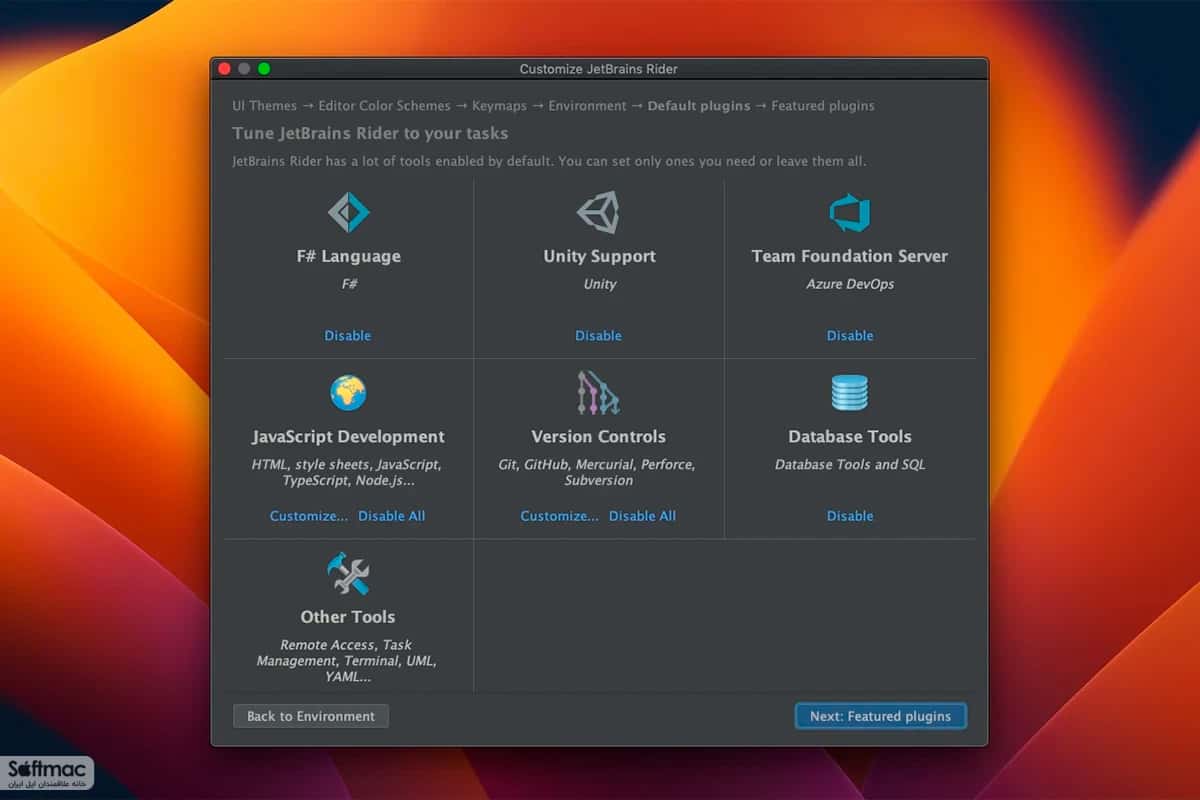Click the Team Foundation Server icon
Viewport: 1200px width, 800px height.
point(850,212)
